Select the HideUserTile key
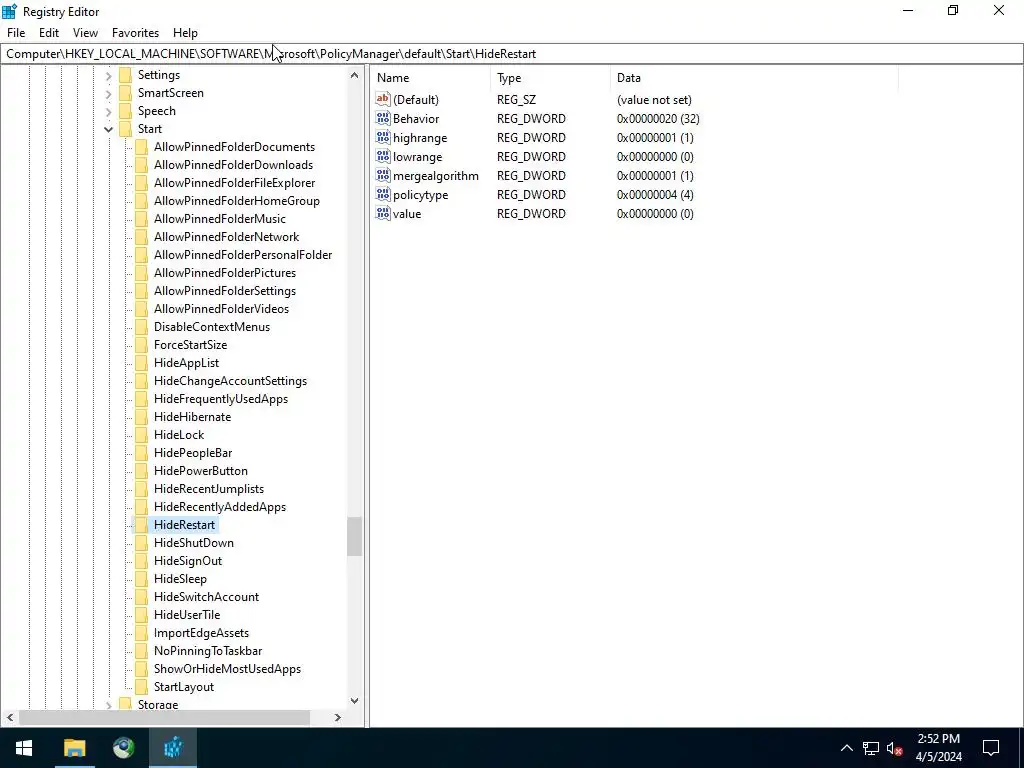The width and height of the screenshot is (1024, 768). click(x=187, y=615)
